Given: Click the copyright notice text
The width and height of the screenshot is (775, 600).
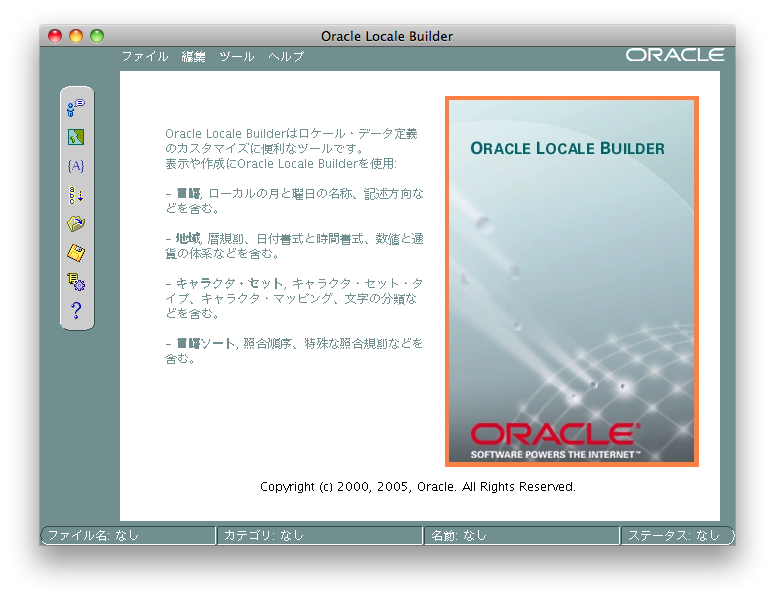Looking at the screenshot, I should coord(418,487).
